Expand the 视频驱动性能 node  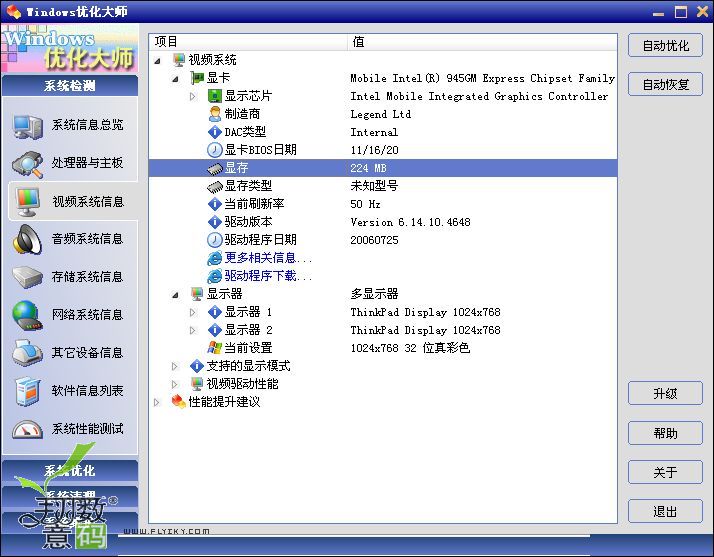click(174, 384)
